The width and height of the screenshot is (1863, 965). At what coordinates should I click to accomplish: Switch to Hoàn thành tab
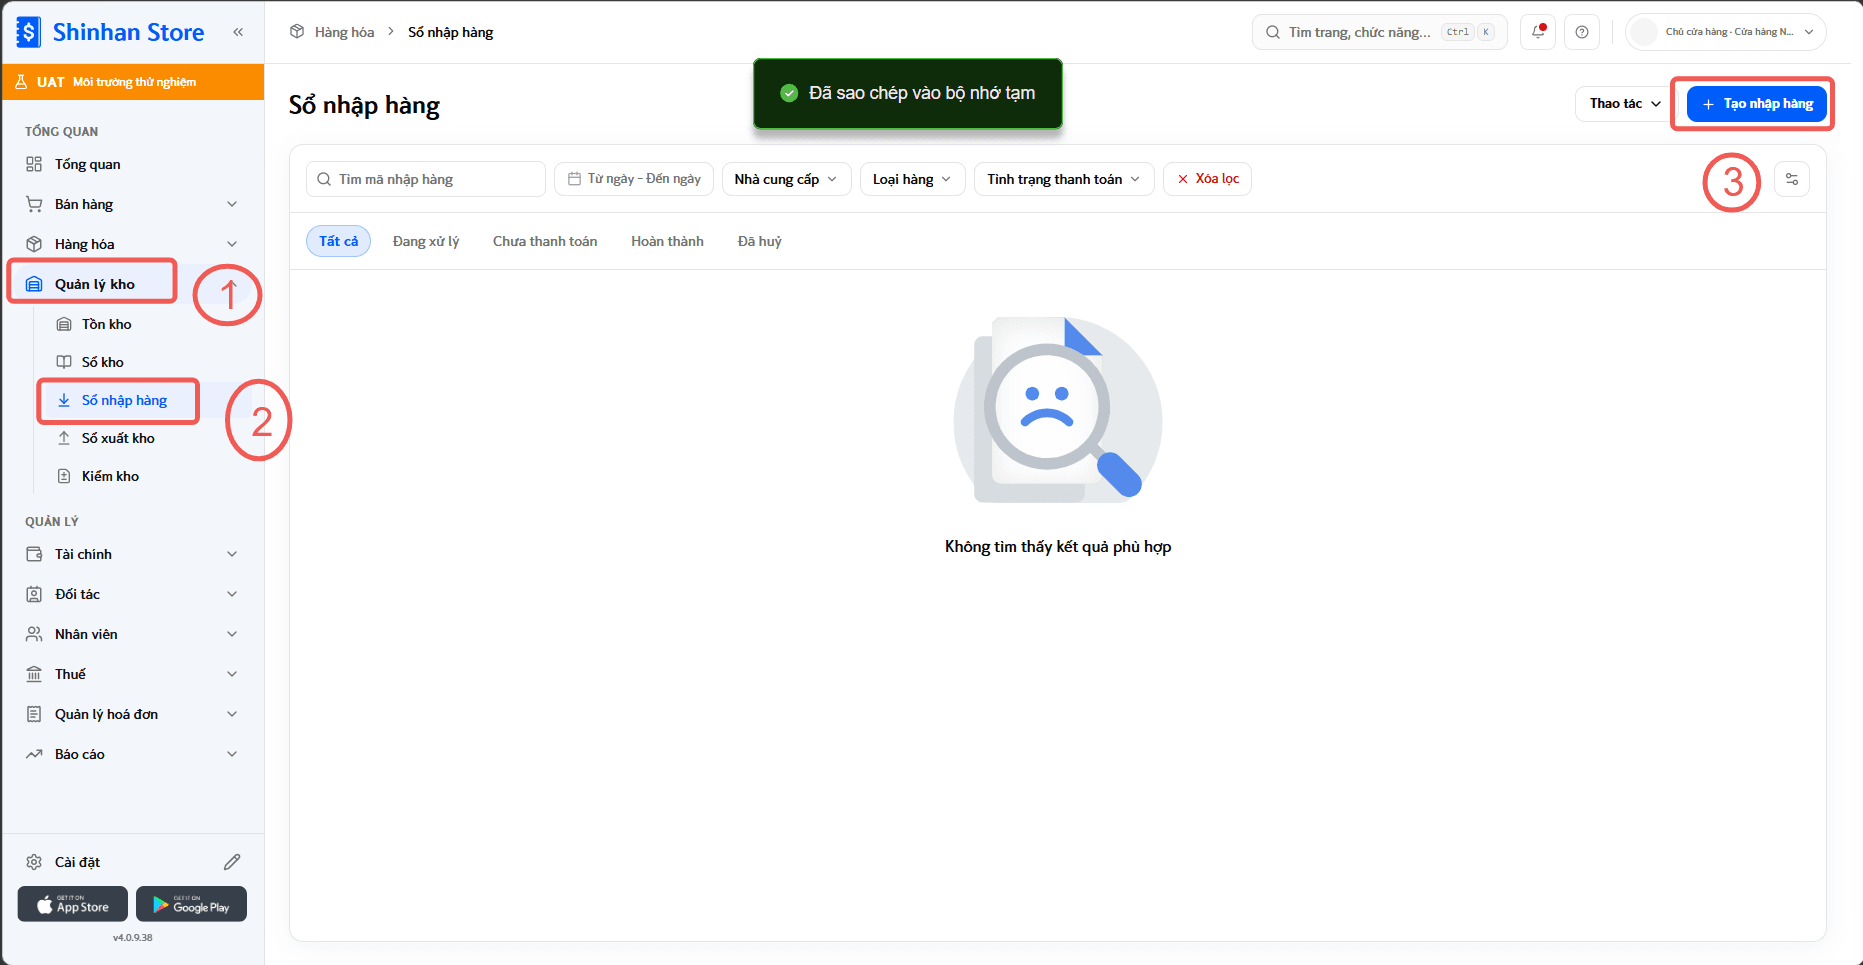coord(667,241)
